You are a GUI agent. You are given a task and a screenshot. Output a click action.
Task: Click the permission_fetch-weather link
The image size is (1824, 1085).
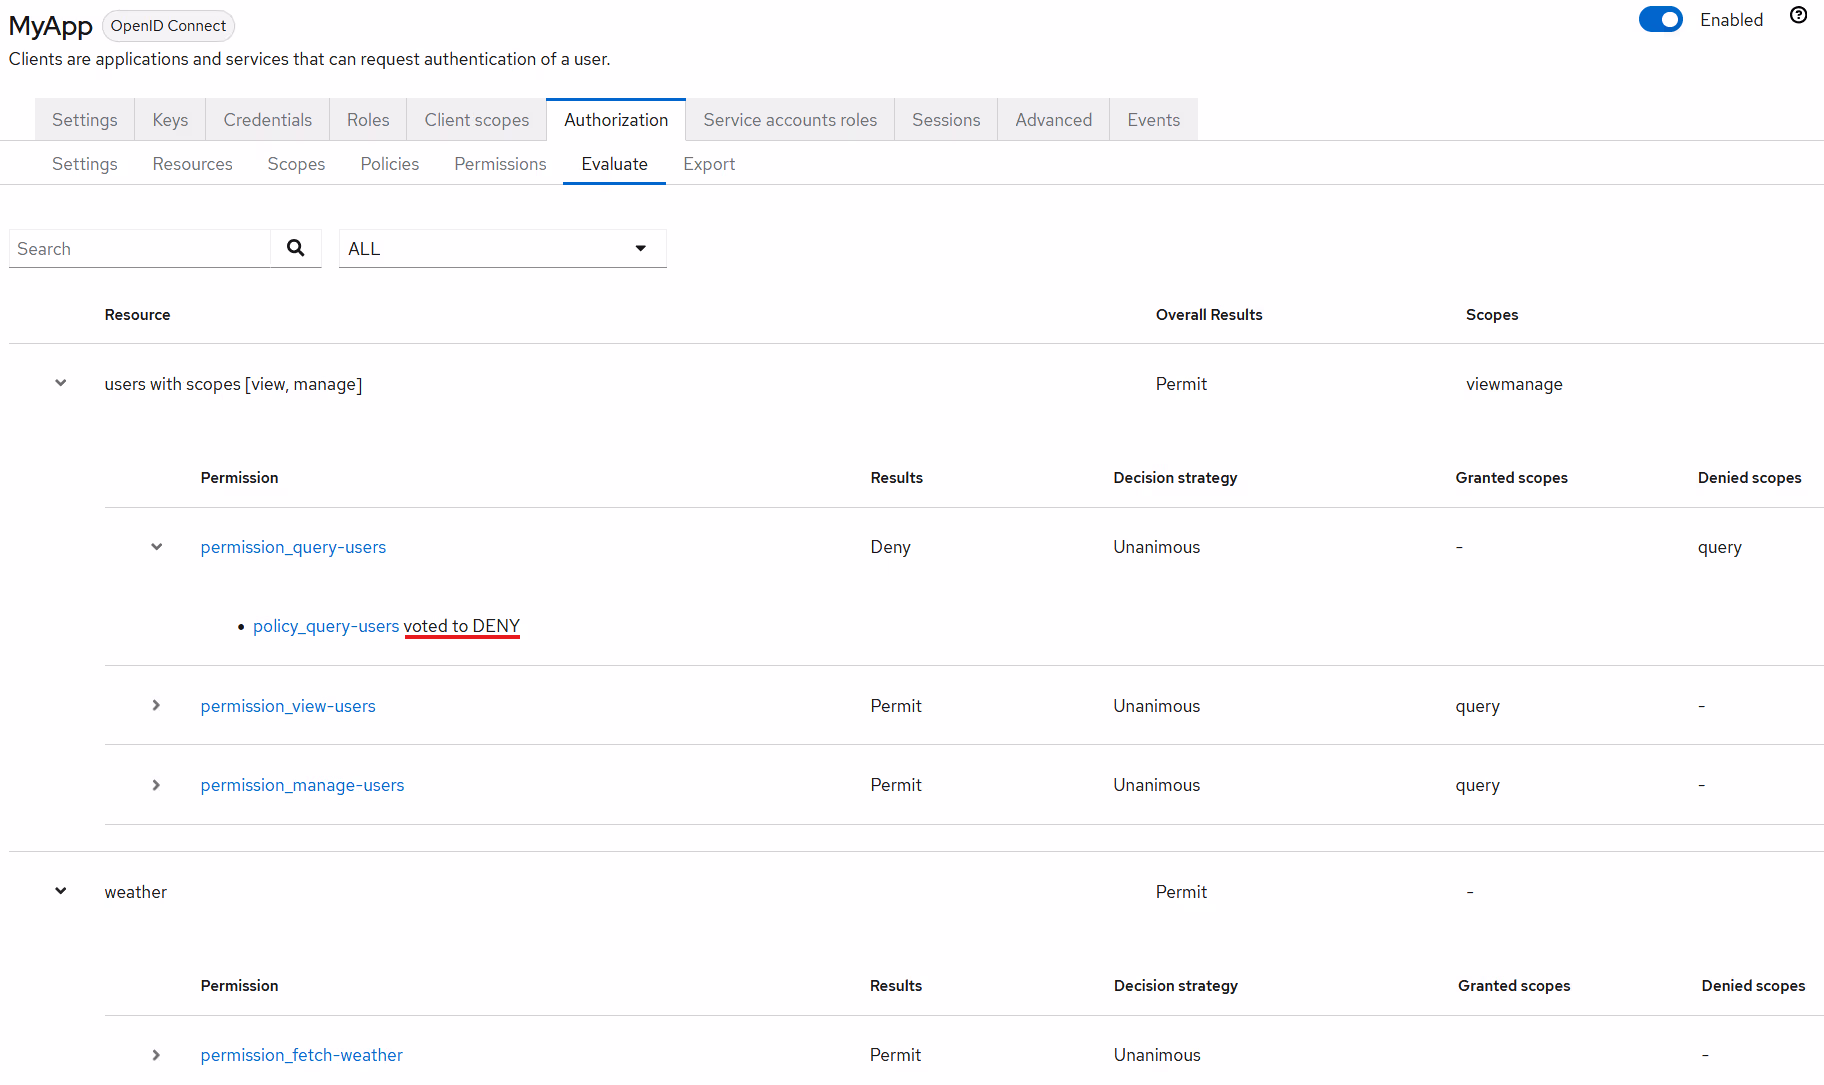pos(301,1055)
